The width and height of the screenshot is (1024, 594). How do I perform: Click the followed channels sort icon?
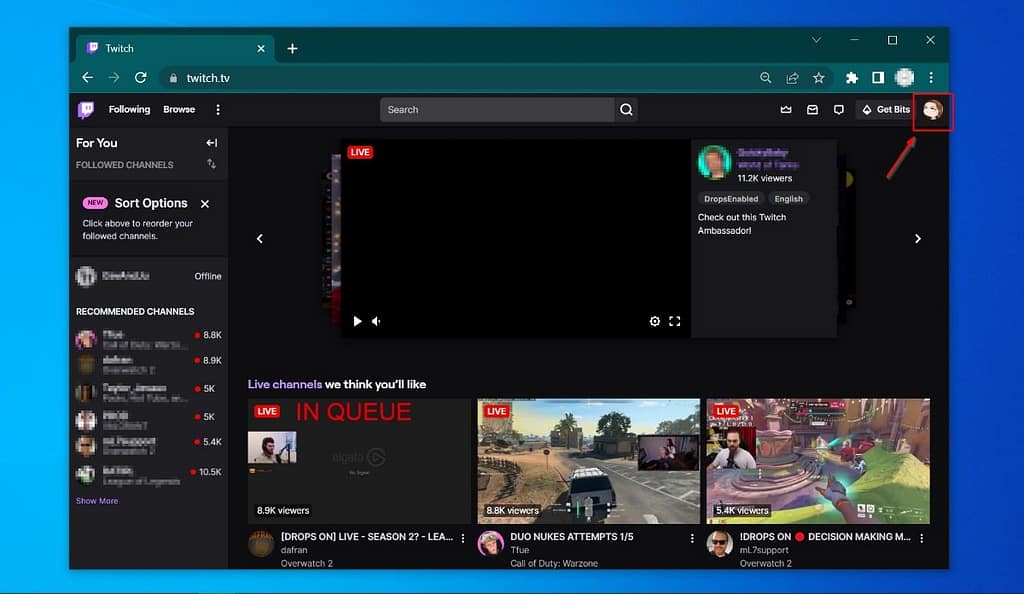pos(212,164)
